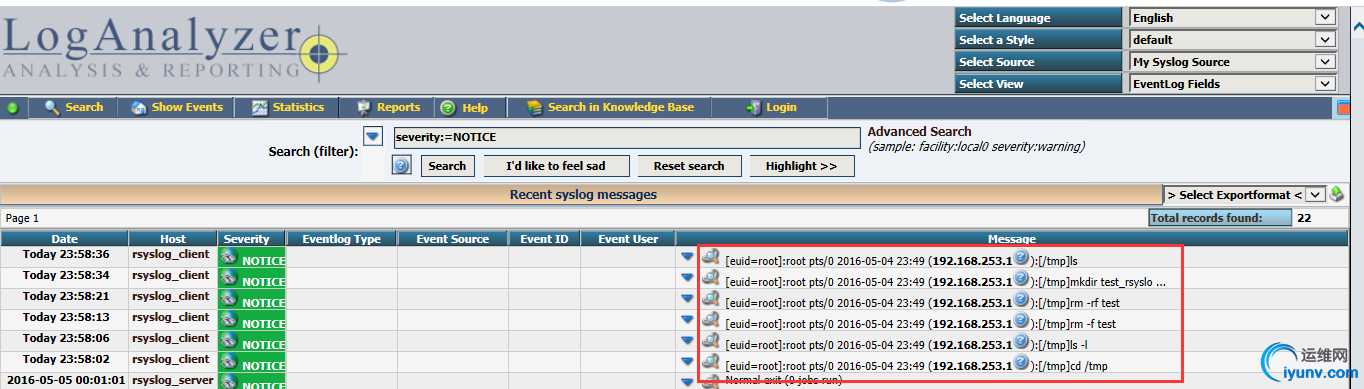This screenshot has height=389, width=1364.
Task: Expand the search filter dropdown arrow
Action: coord(373,136)
